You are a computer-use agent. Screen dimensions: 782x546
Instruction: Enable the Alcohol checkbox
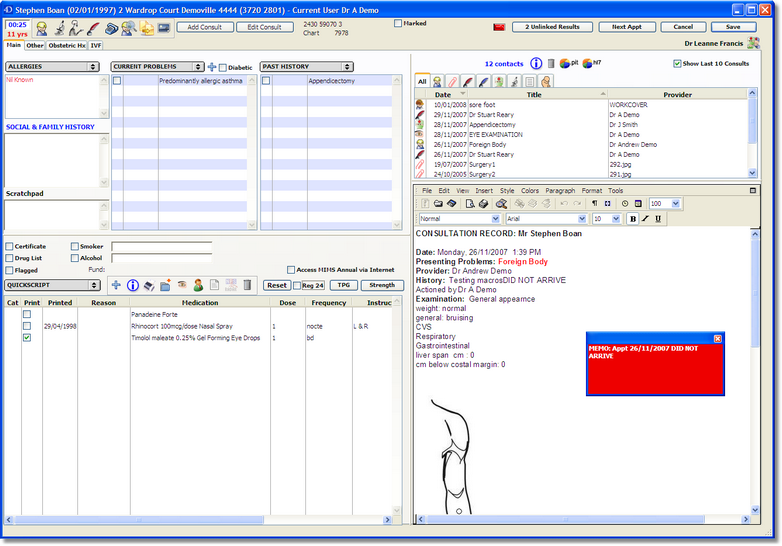click(x=75, y=258)
